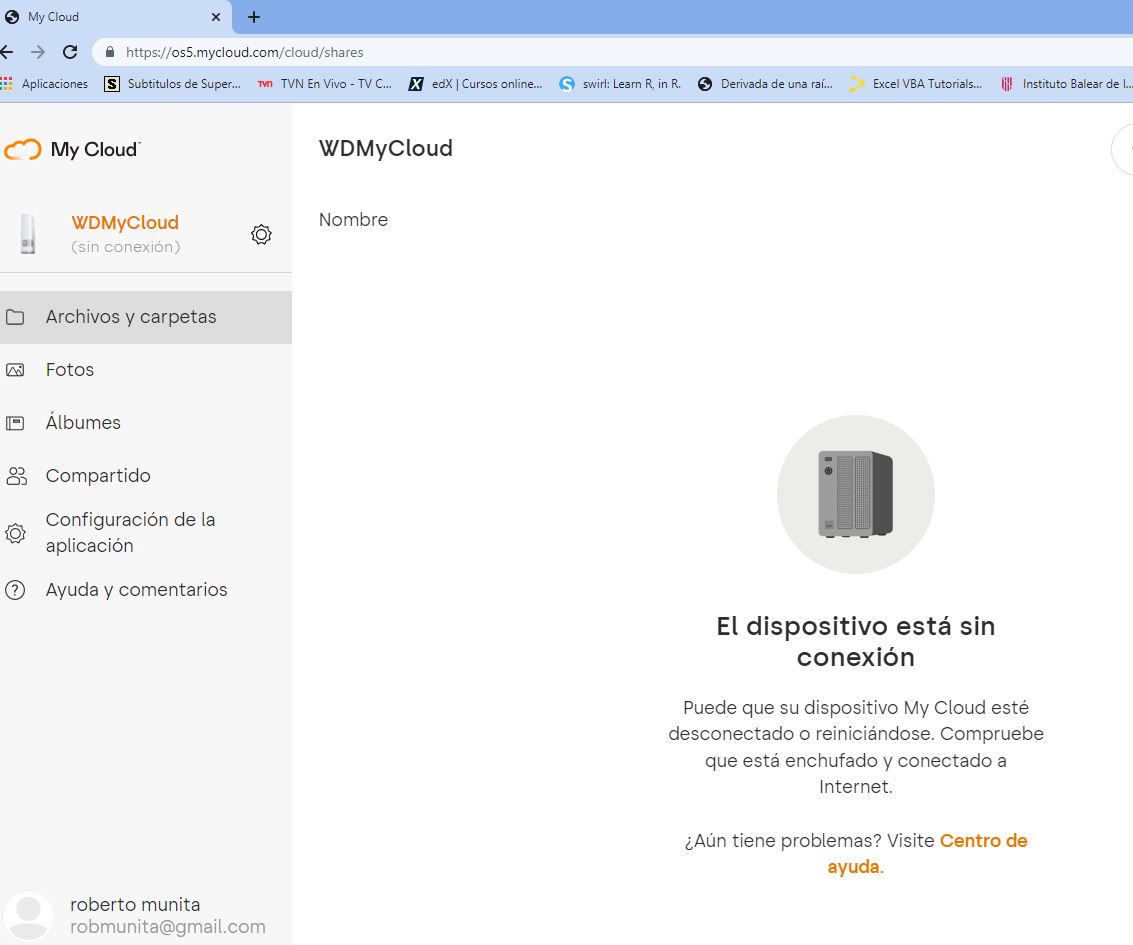1133x945 pixels.
Task: Click the site padlock icon in the address bar
Action: 110,52
